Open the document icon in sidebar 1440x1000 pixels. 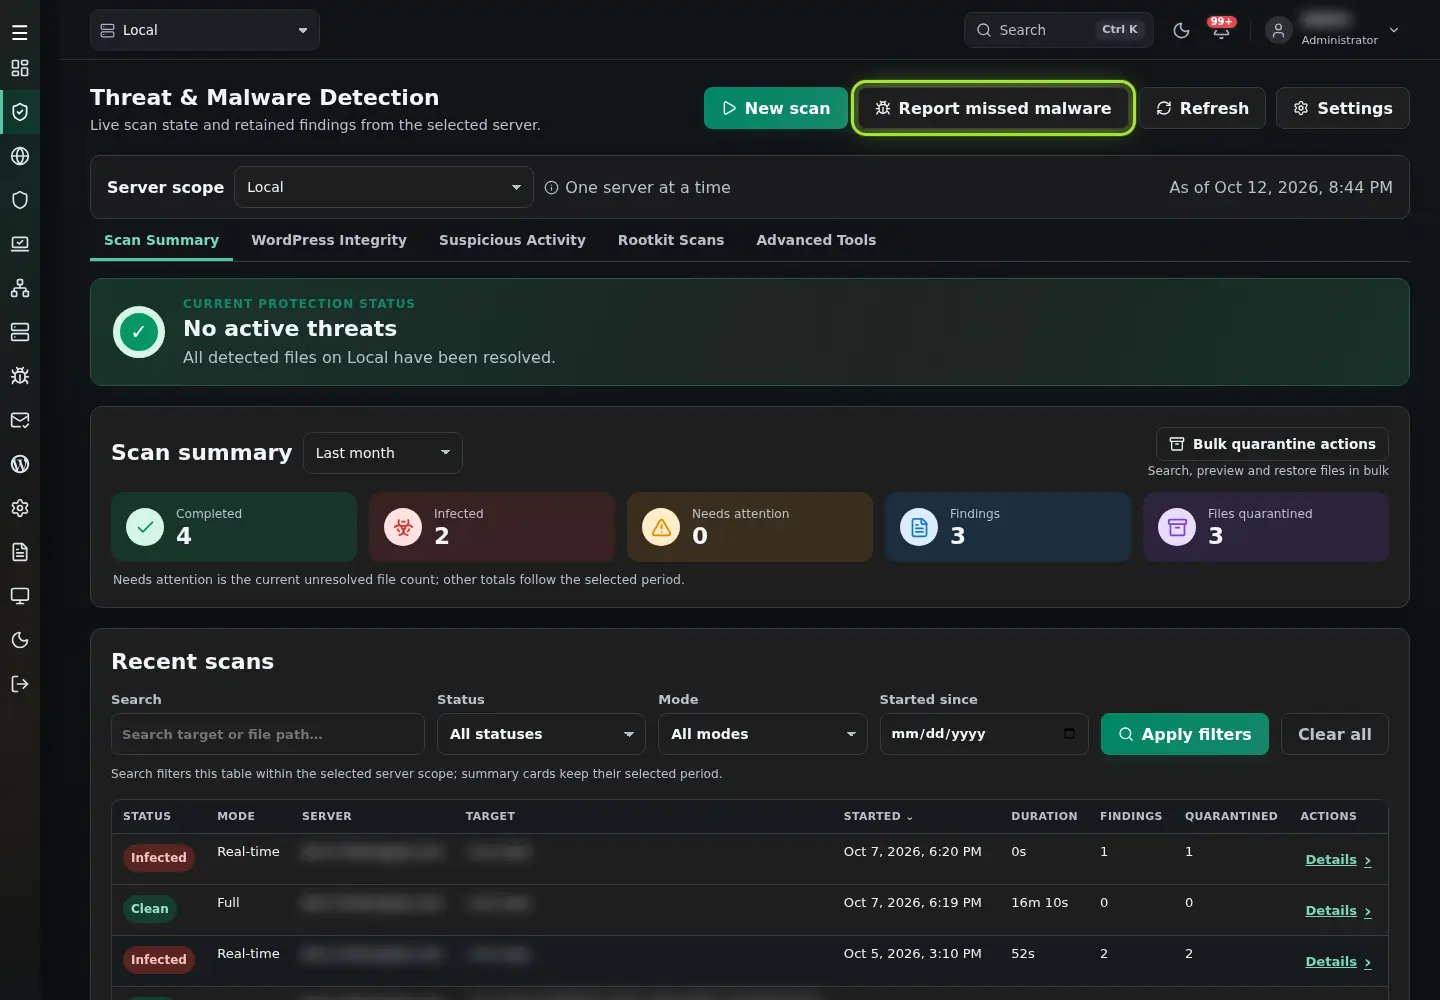[x=20, y=552]
